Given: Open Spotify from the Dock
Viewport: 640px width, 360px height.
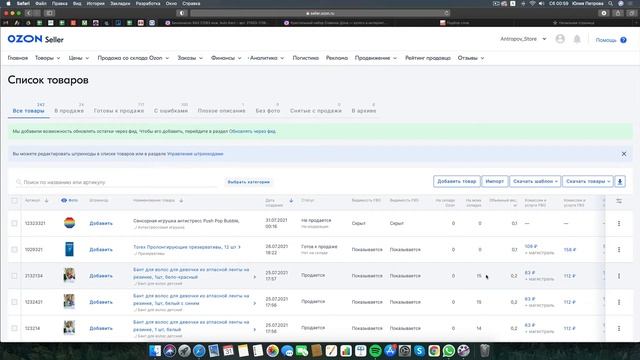Looking at the screenshot, I should coord(375,351).
